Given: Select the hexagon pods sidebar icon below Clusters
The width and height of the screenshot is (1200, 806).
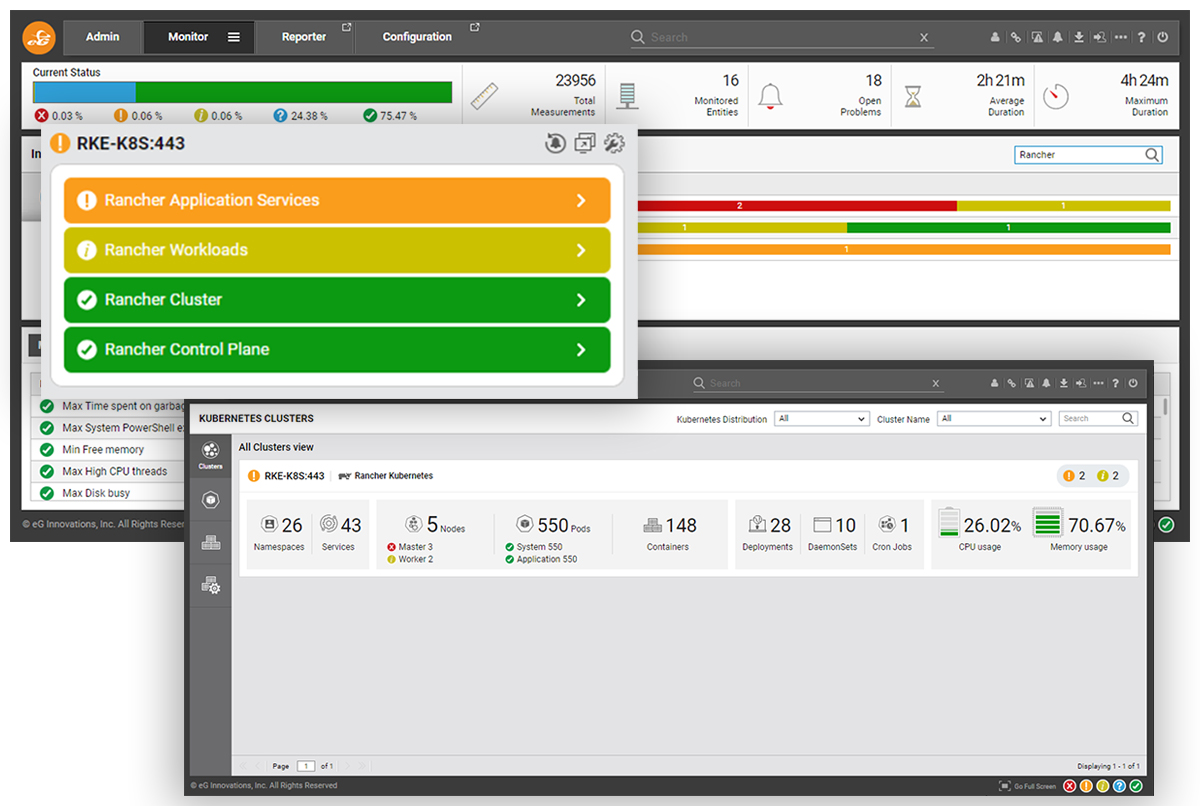Looking at the screenshot, I should (210, 500).
